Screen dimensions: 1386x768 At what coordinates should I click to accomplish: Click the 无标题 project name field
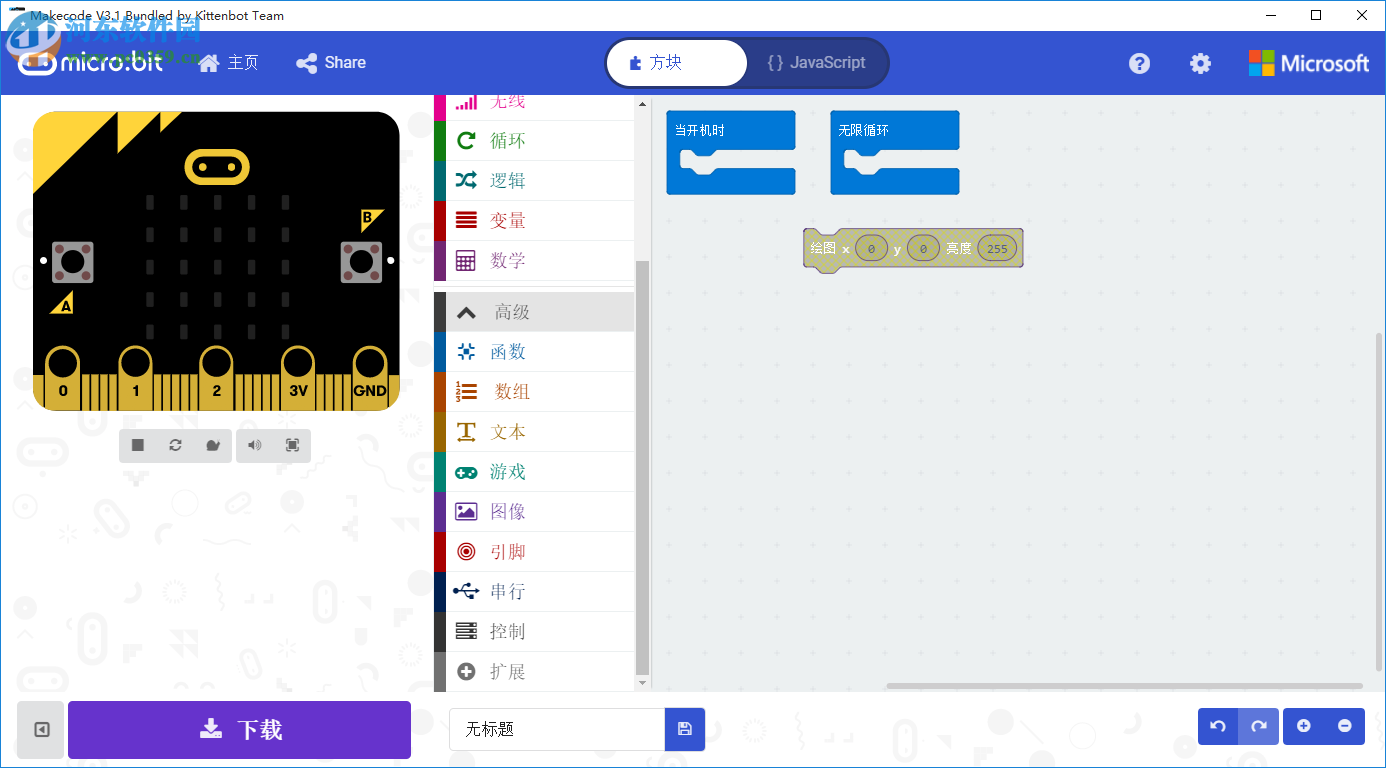coord(556,730)
